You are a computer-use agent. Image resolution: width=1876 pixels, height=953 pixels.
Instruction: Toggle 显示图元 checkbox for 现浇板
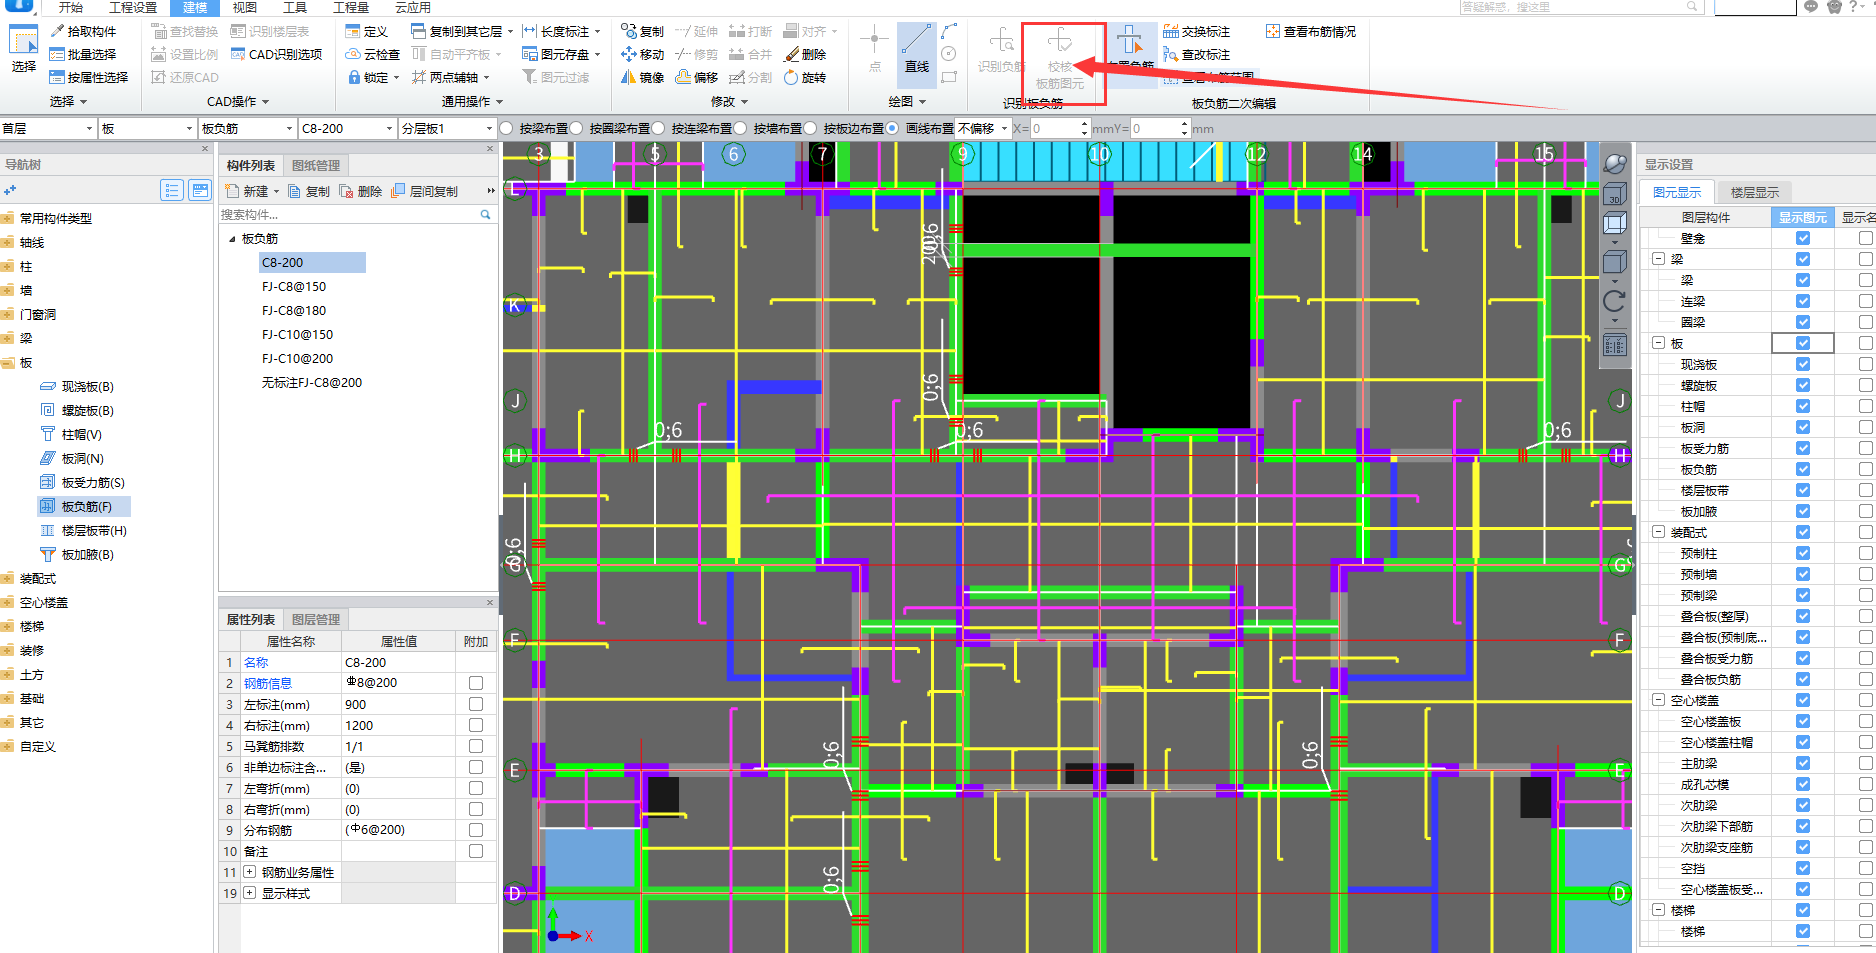tap(1803, 364)
